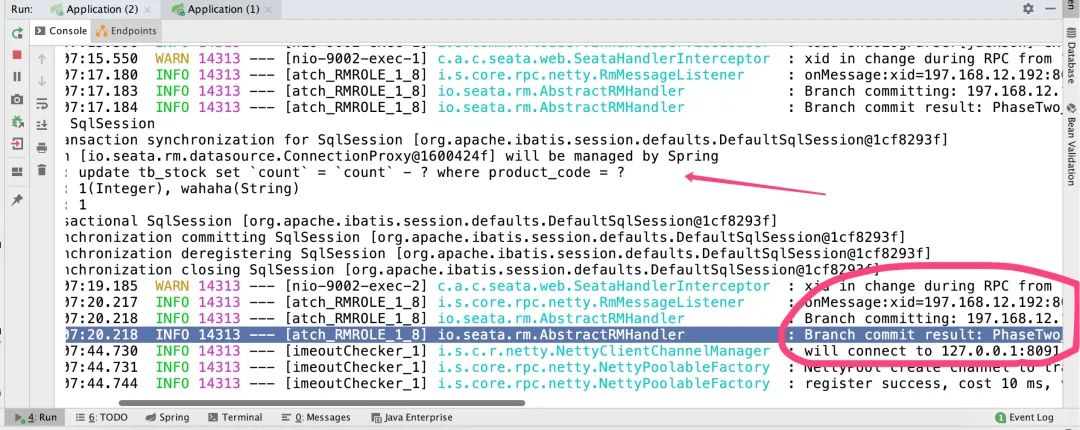This screenshot has width=1080, height=430.
Task: Open the Java Enterprise tool window
Action: point(411,418)
